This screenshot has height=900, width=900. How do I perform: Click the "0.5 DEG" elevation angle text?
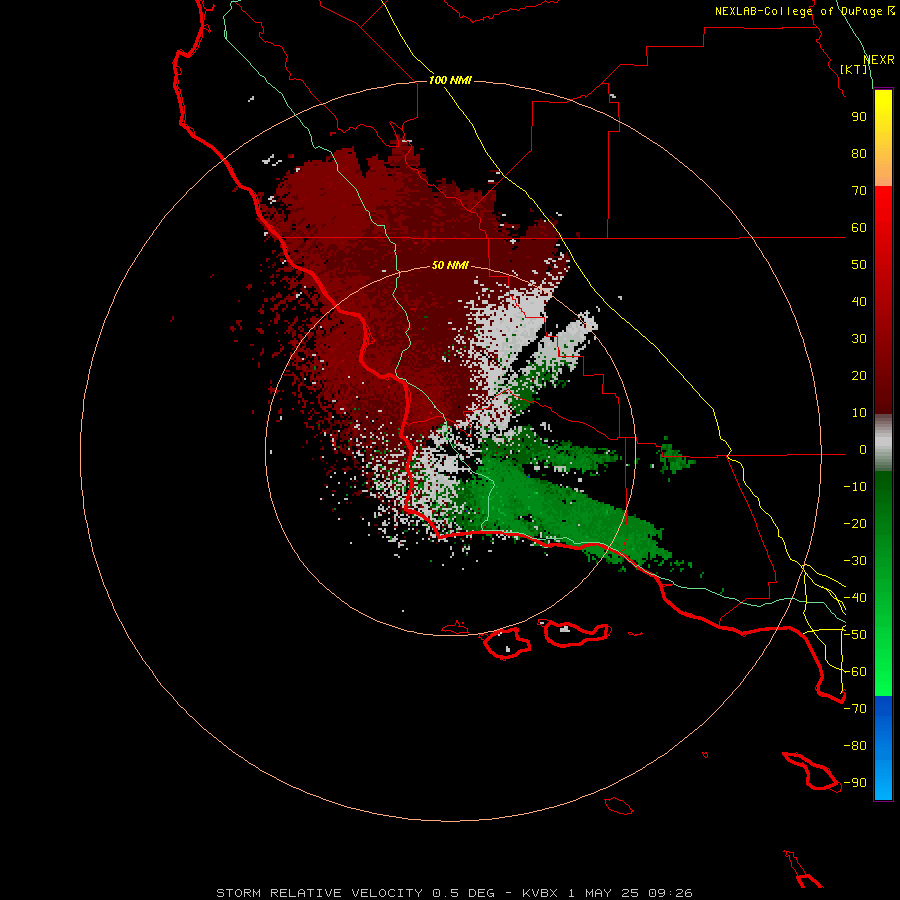point(463,893)
